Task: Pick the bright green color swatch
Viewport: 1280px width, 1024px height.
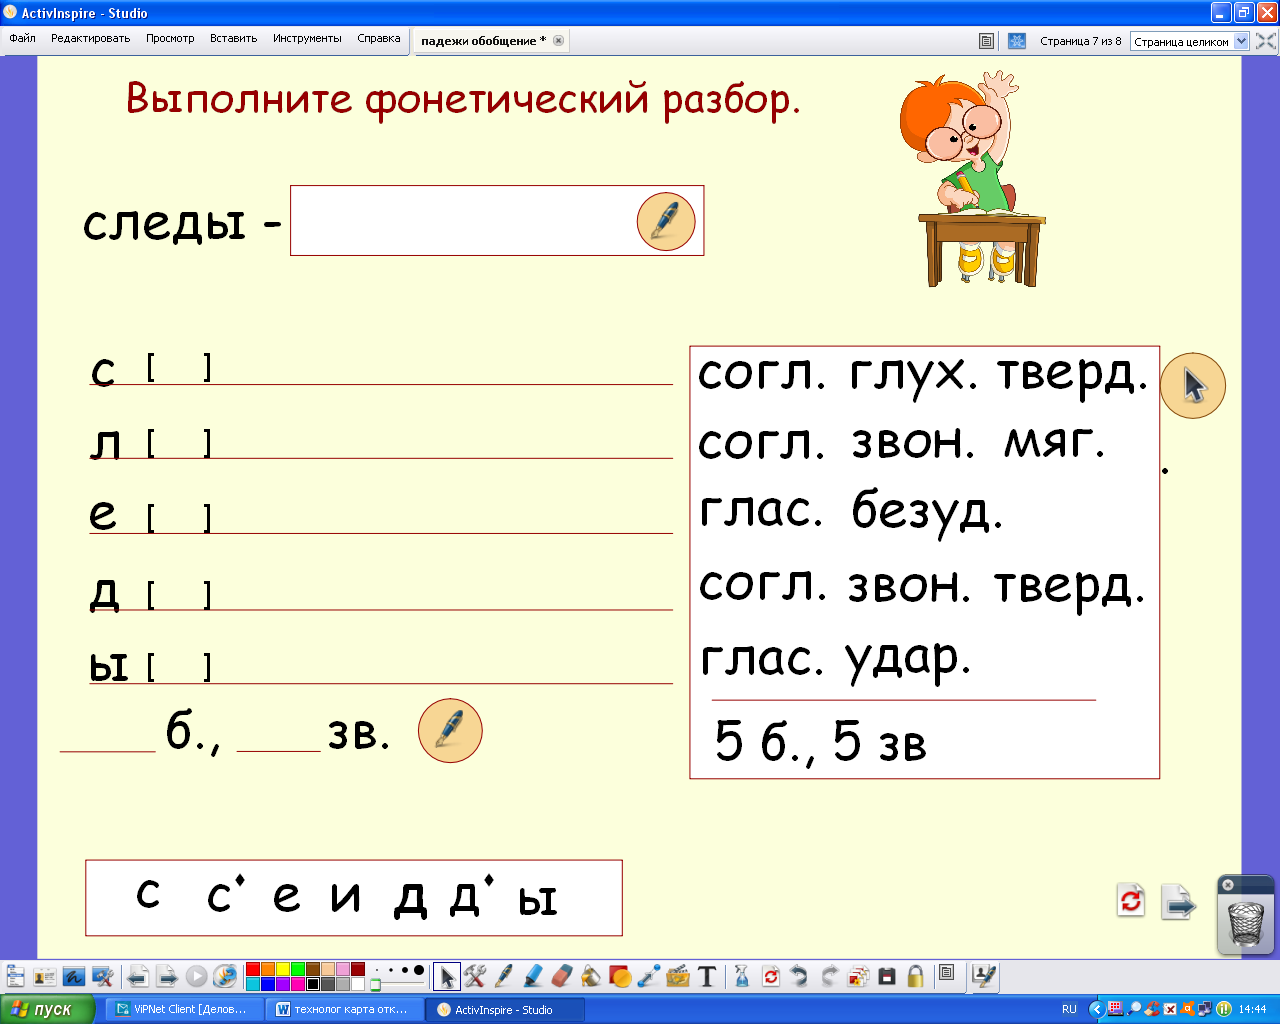Action: point(298,969)
